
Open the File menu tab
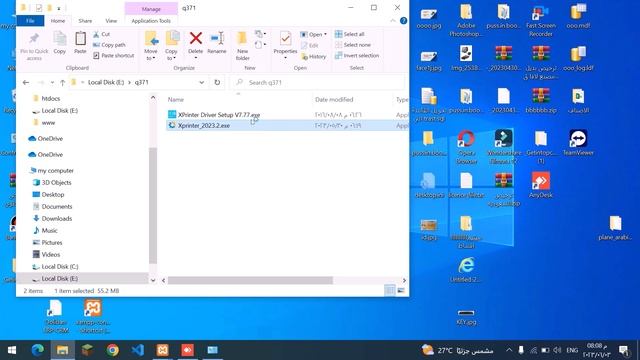point(30,21)
